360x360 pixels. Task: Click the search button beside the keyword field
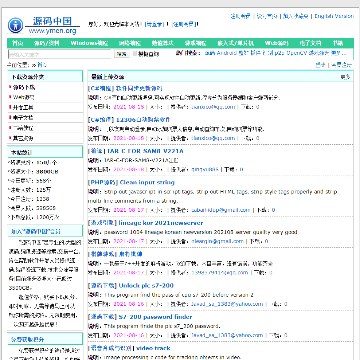click(122, 54)
